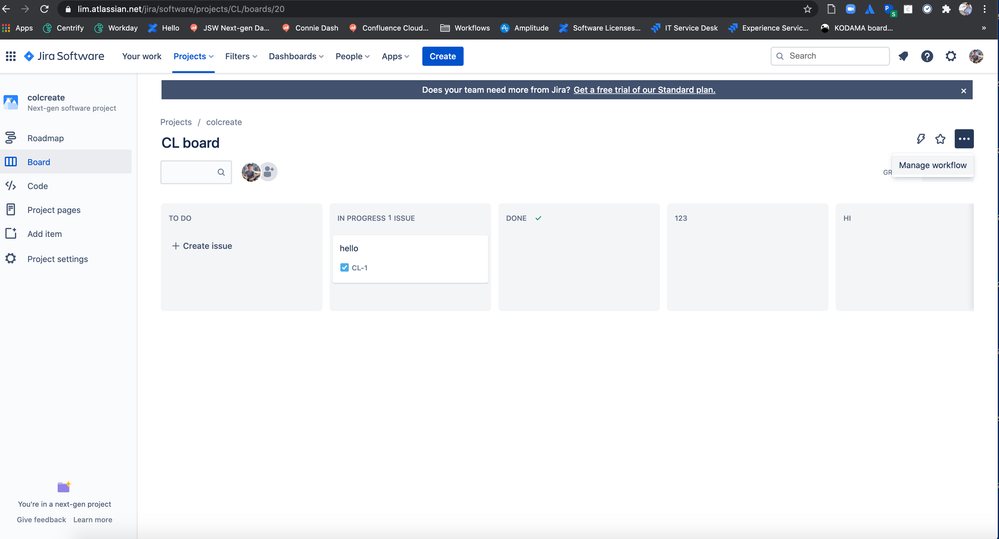Close the free trial banner
The image size is (999, 539).
(x=963, y=90)
